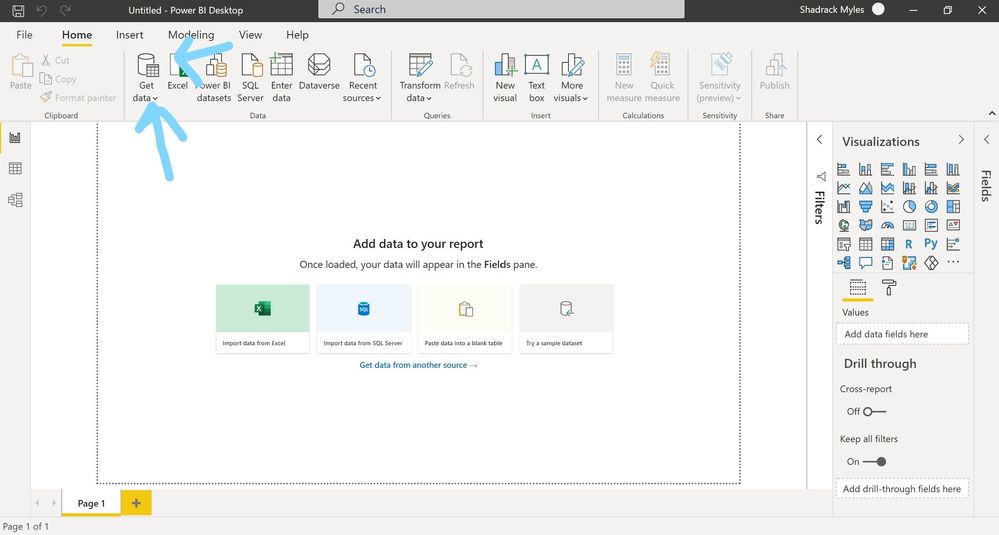
Task: Open Report view in left sidebar
Action: point(15,138)
